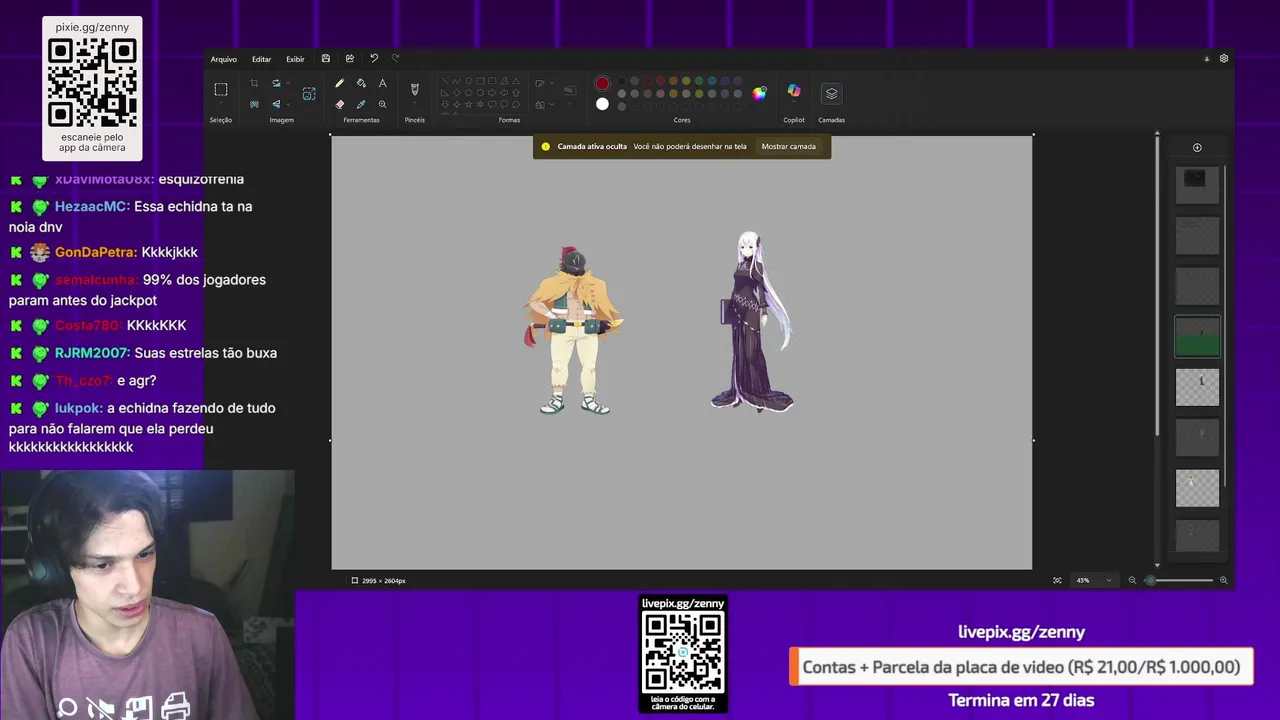Select the Magnifier tool
This screenshot has width=1280, height=720.
click(x=382, y=104)
